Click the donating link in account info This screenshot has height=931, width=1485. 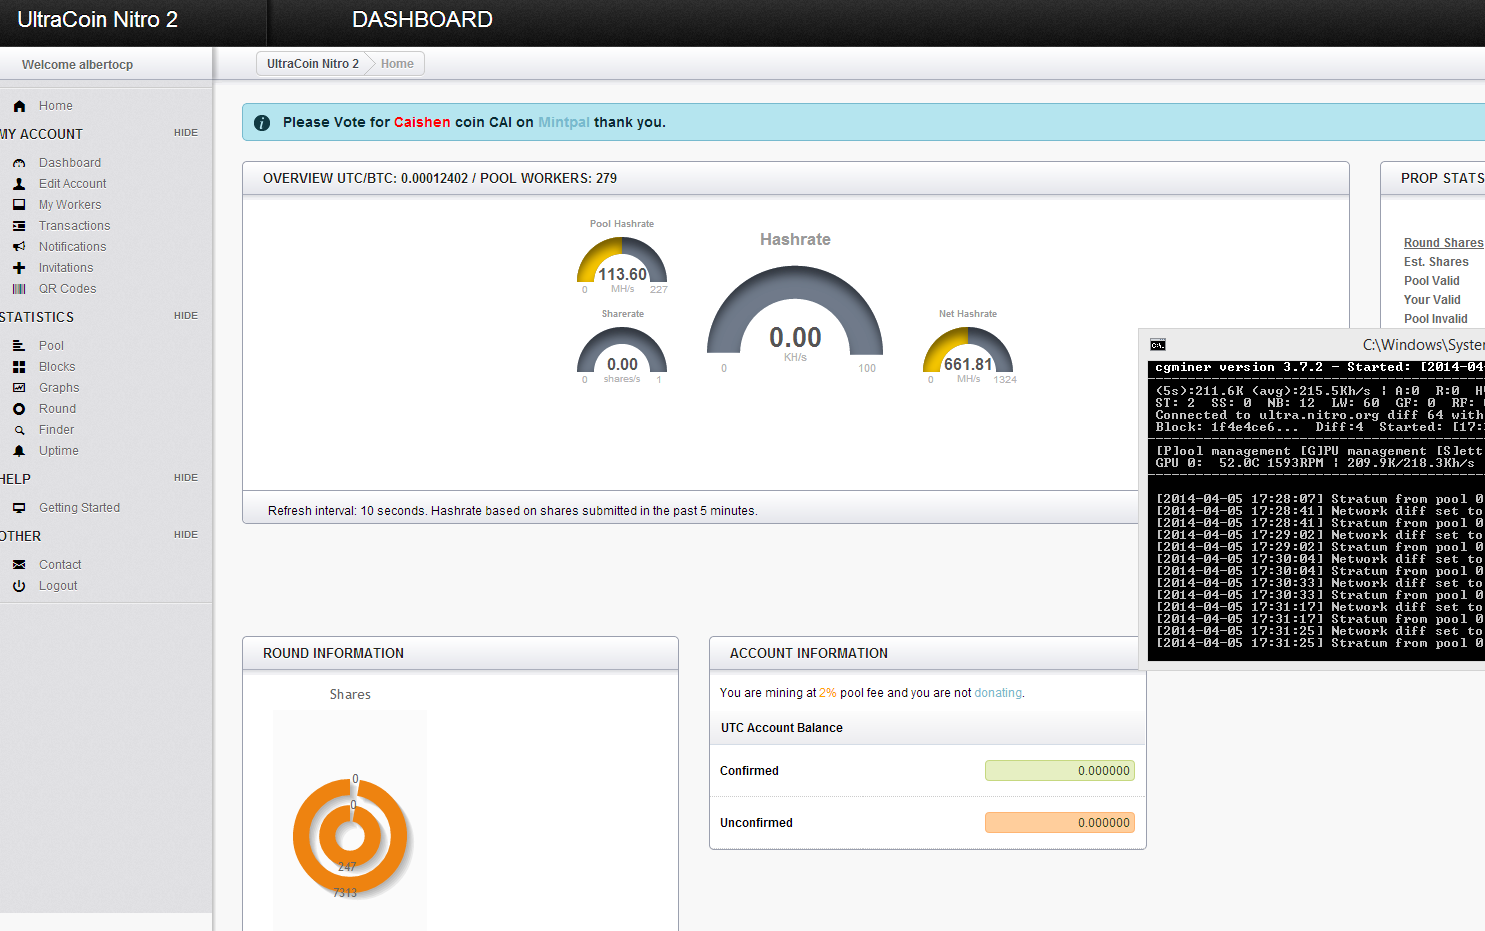pyautogui.click(x=998, y=693)
